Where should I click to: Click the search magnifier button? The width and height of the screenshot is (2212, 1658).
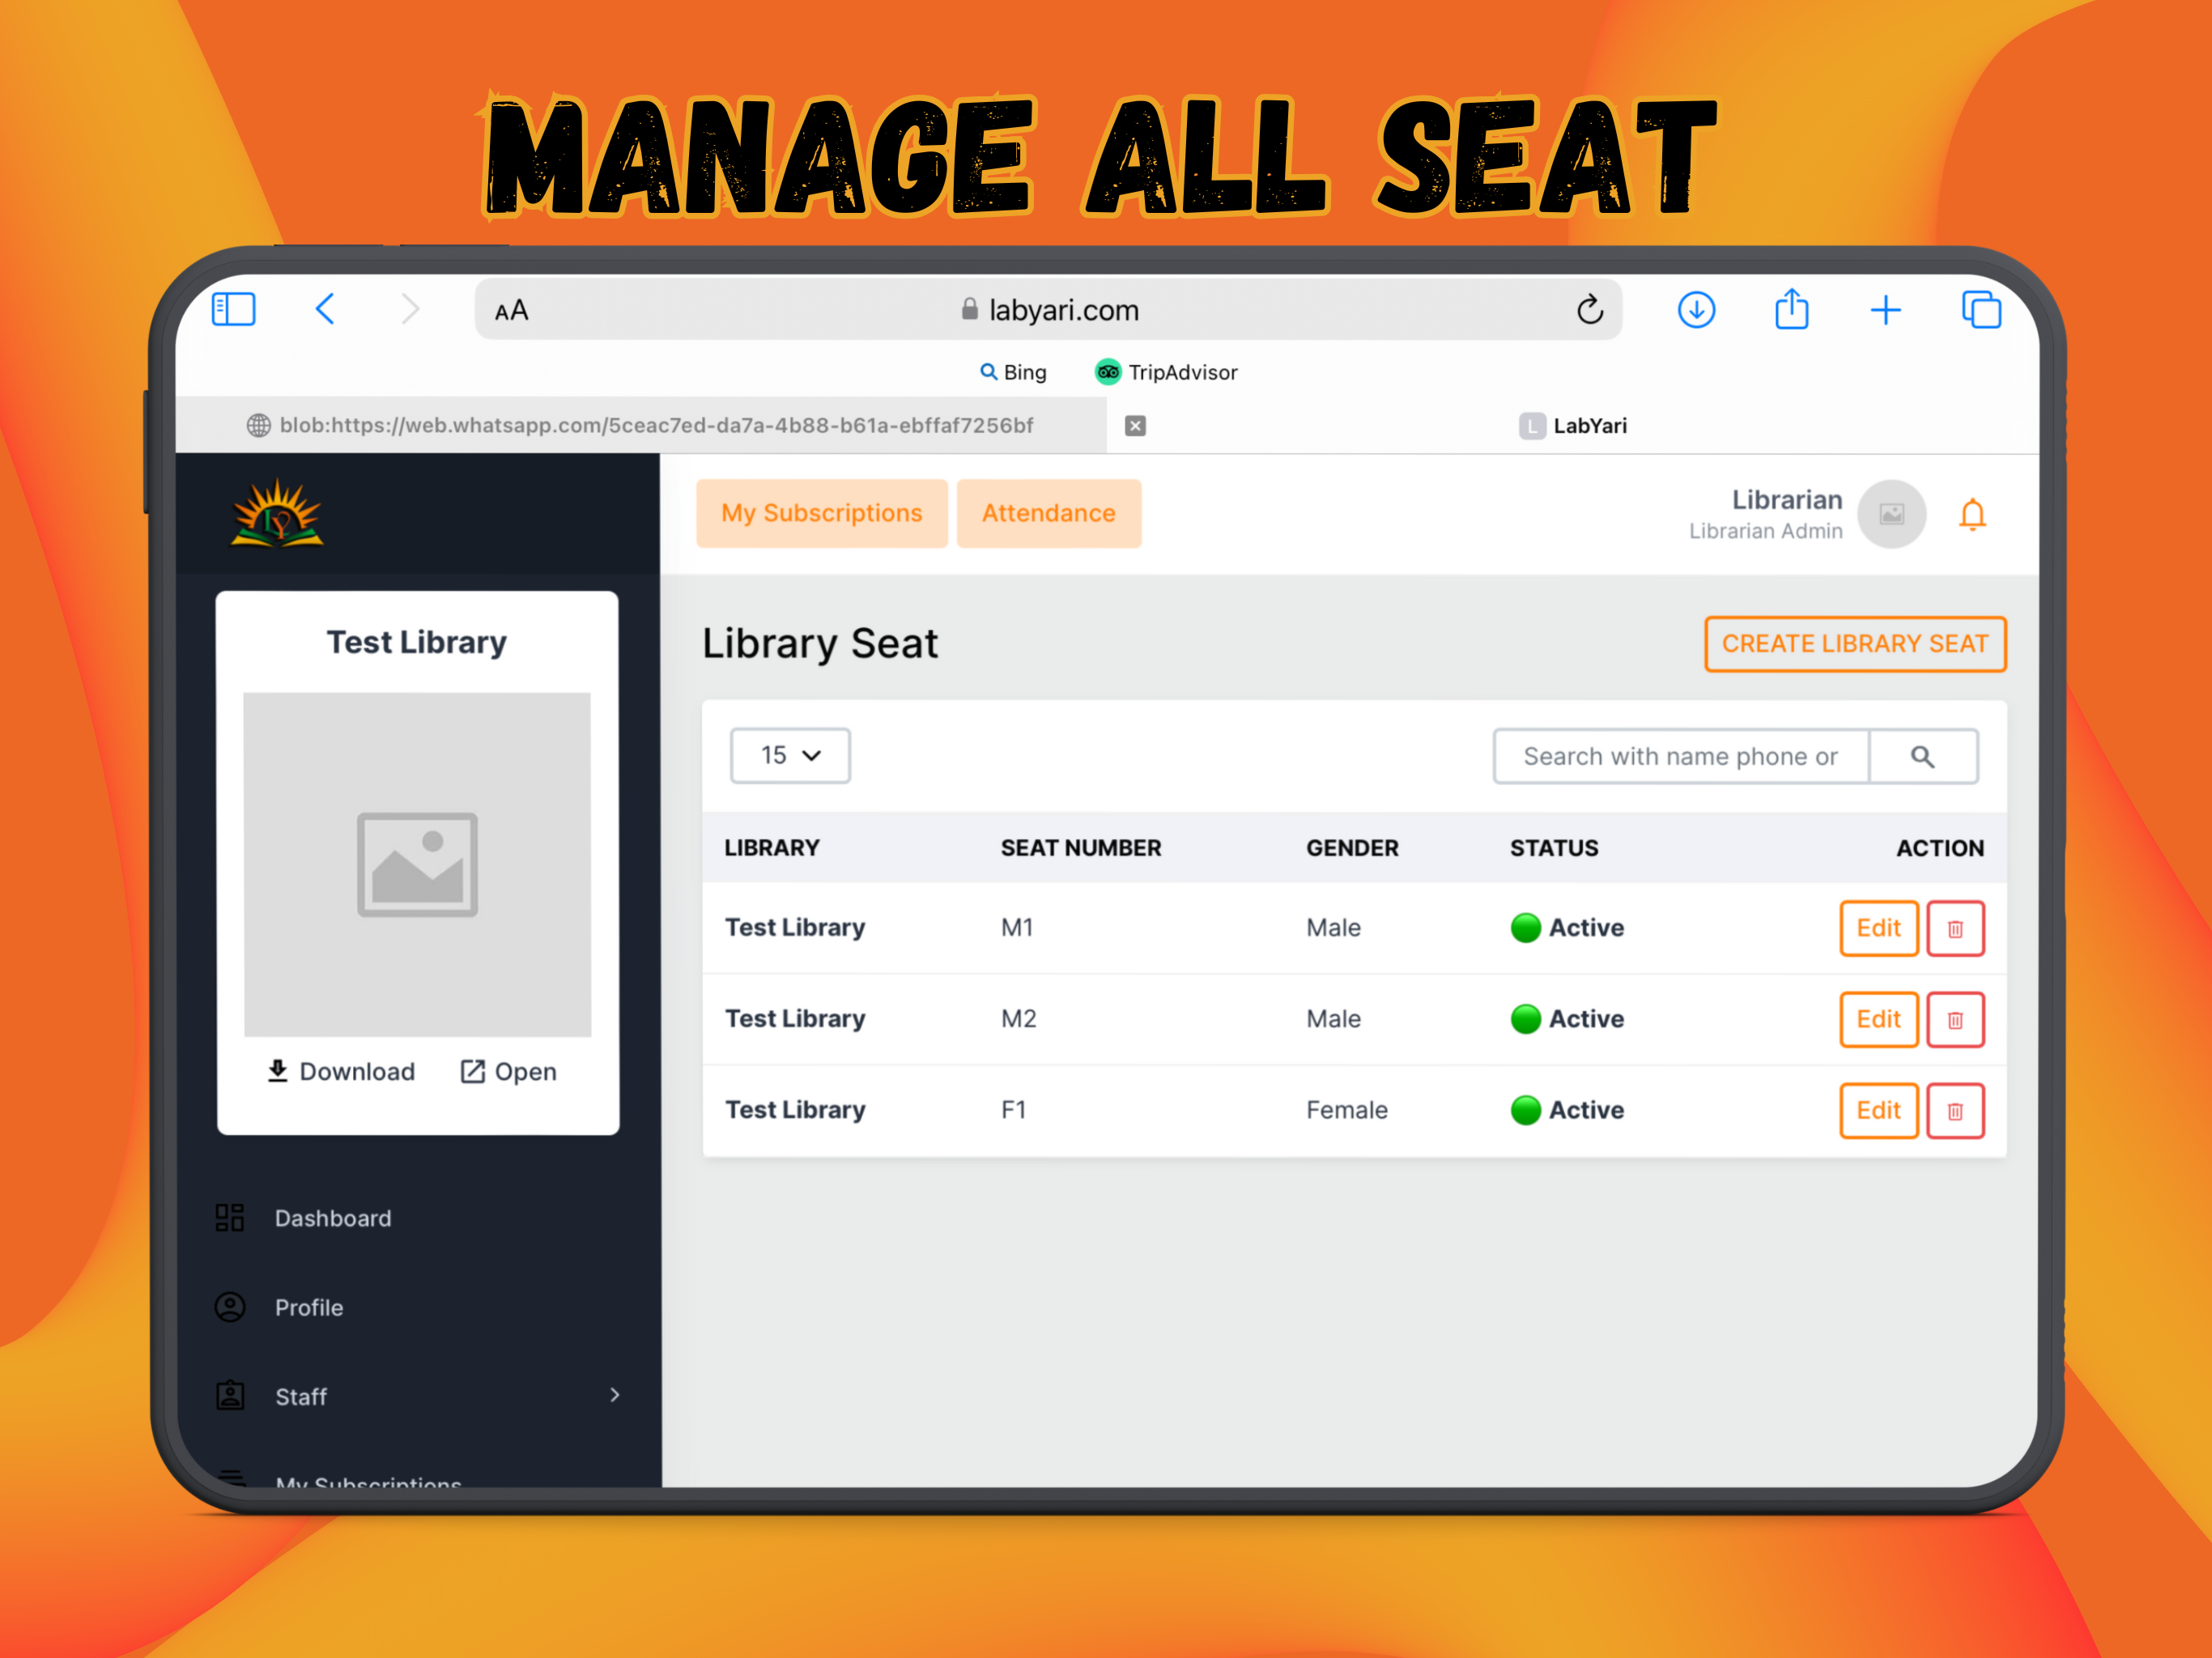pyautogui.click(x=1922, y=757)
